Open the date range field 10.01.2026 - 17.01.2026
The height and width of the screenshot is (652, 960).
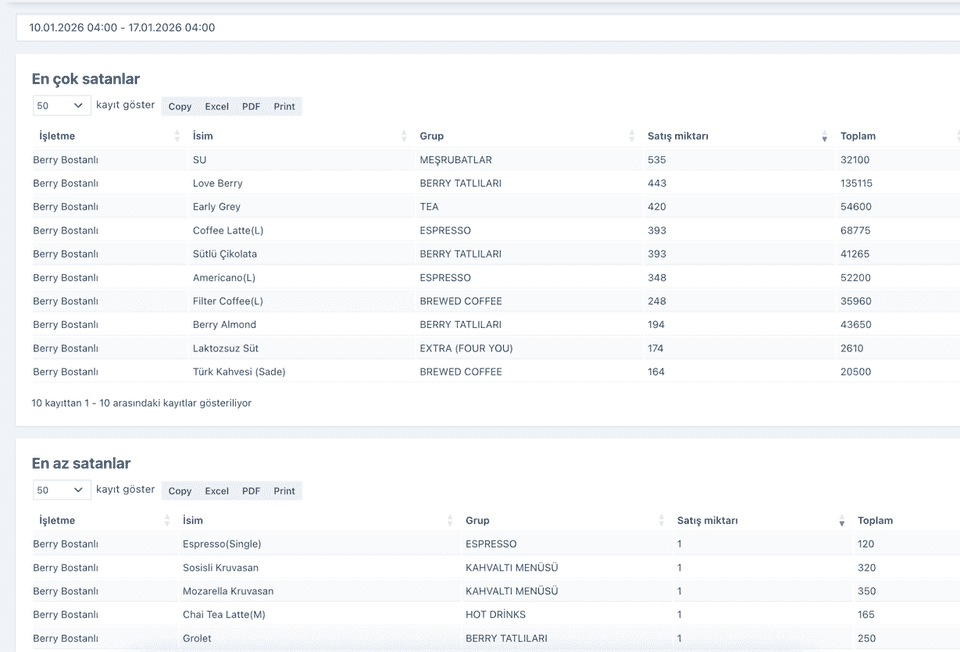coord(488,28)
